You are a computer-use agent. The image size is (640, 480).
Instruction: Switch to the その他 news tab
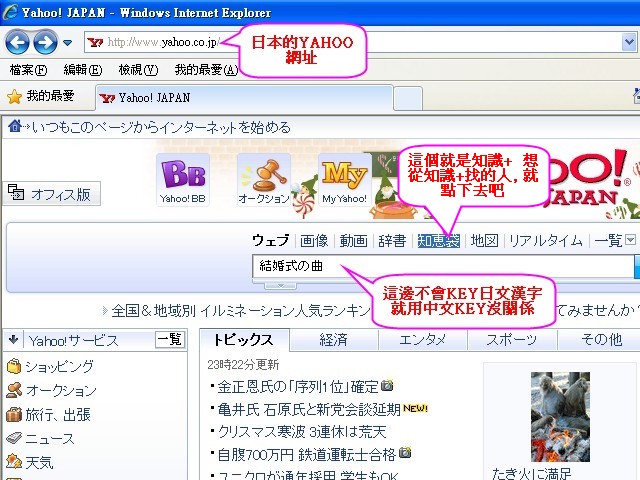coord(600,340)
